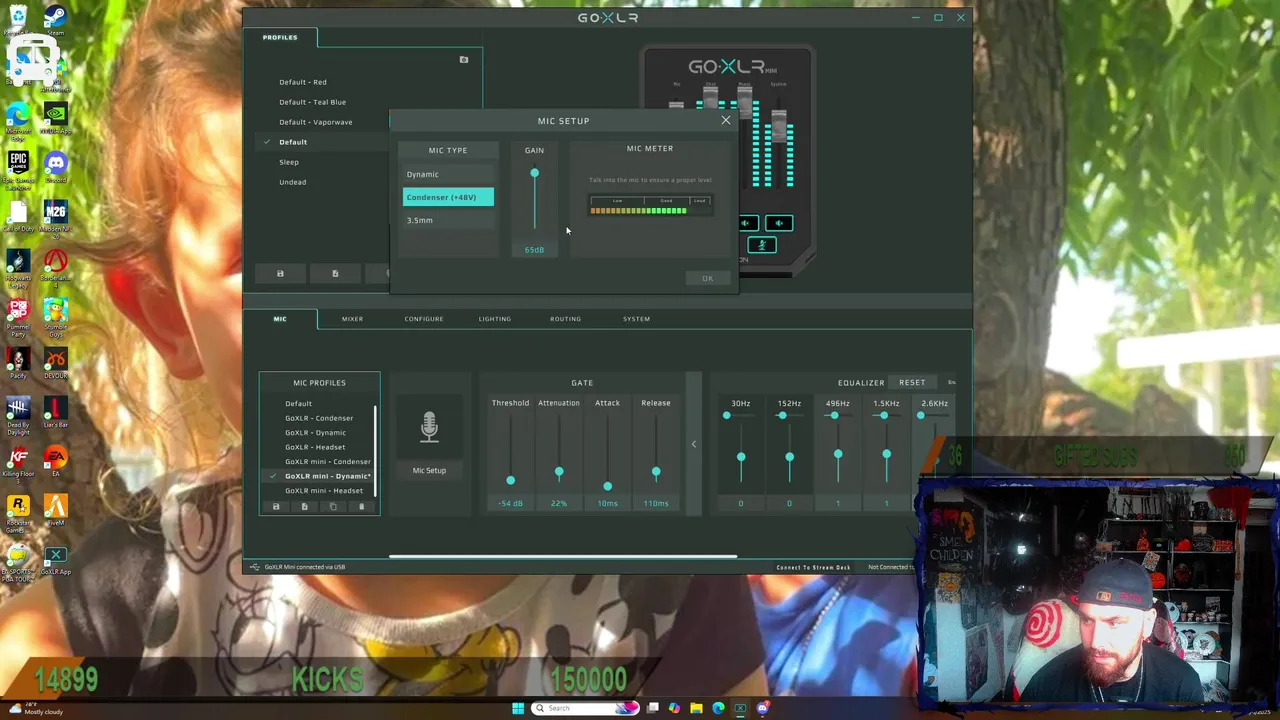Open Windows Start menu
This screenshot has width=1280, height=720.
[517, 709]
